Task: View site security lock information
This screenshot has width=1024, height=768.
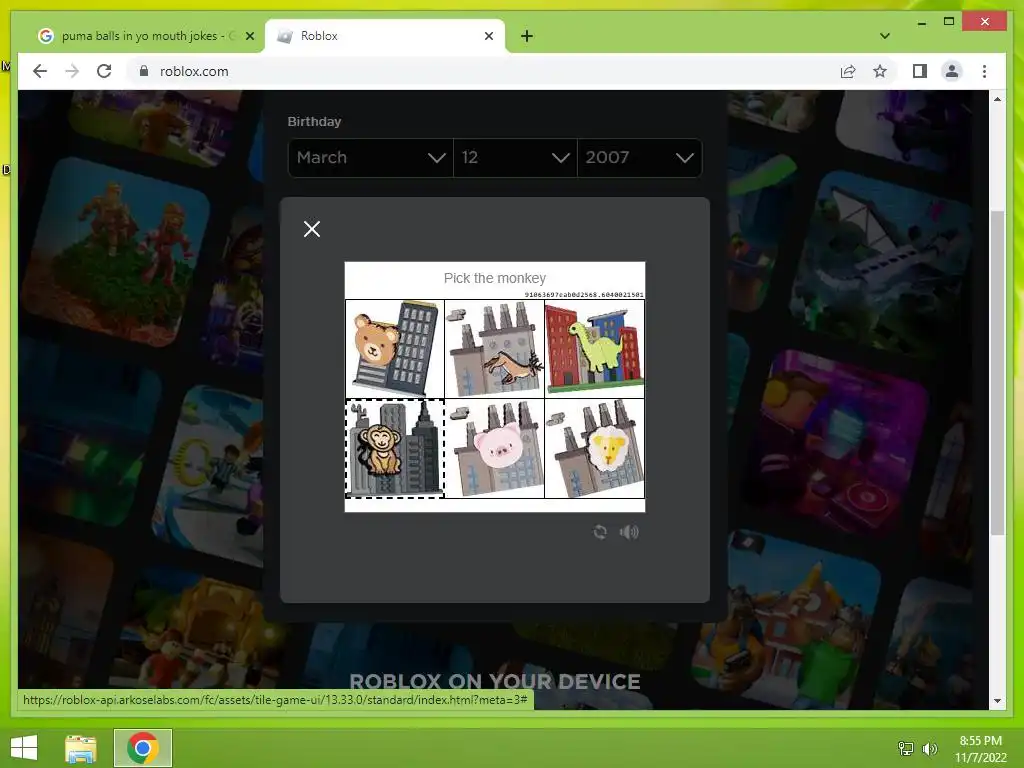Action: coord(144,71)
